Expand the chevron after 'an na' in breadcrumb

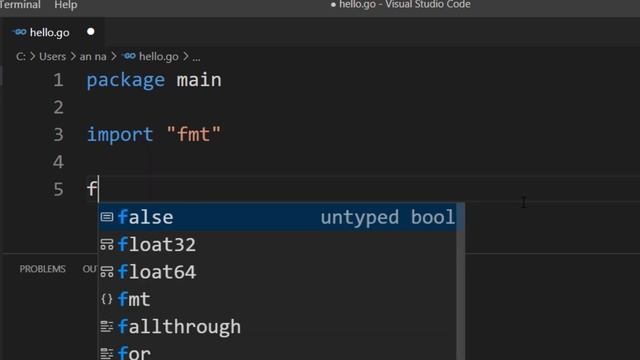pos(113,56)
